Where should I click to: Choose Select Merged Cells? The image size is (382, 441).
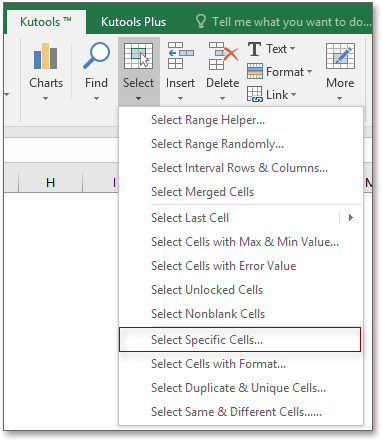click(x=241, y=192)
